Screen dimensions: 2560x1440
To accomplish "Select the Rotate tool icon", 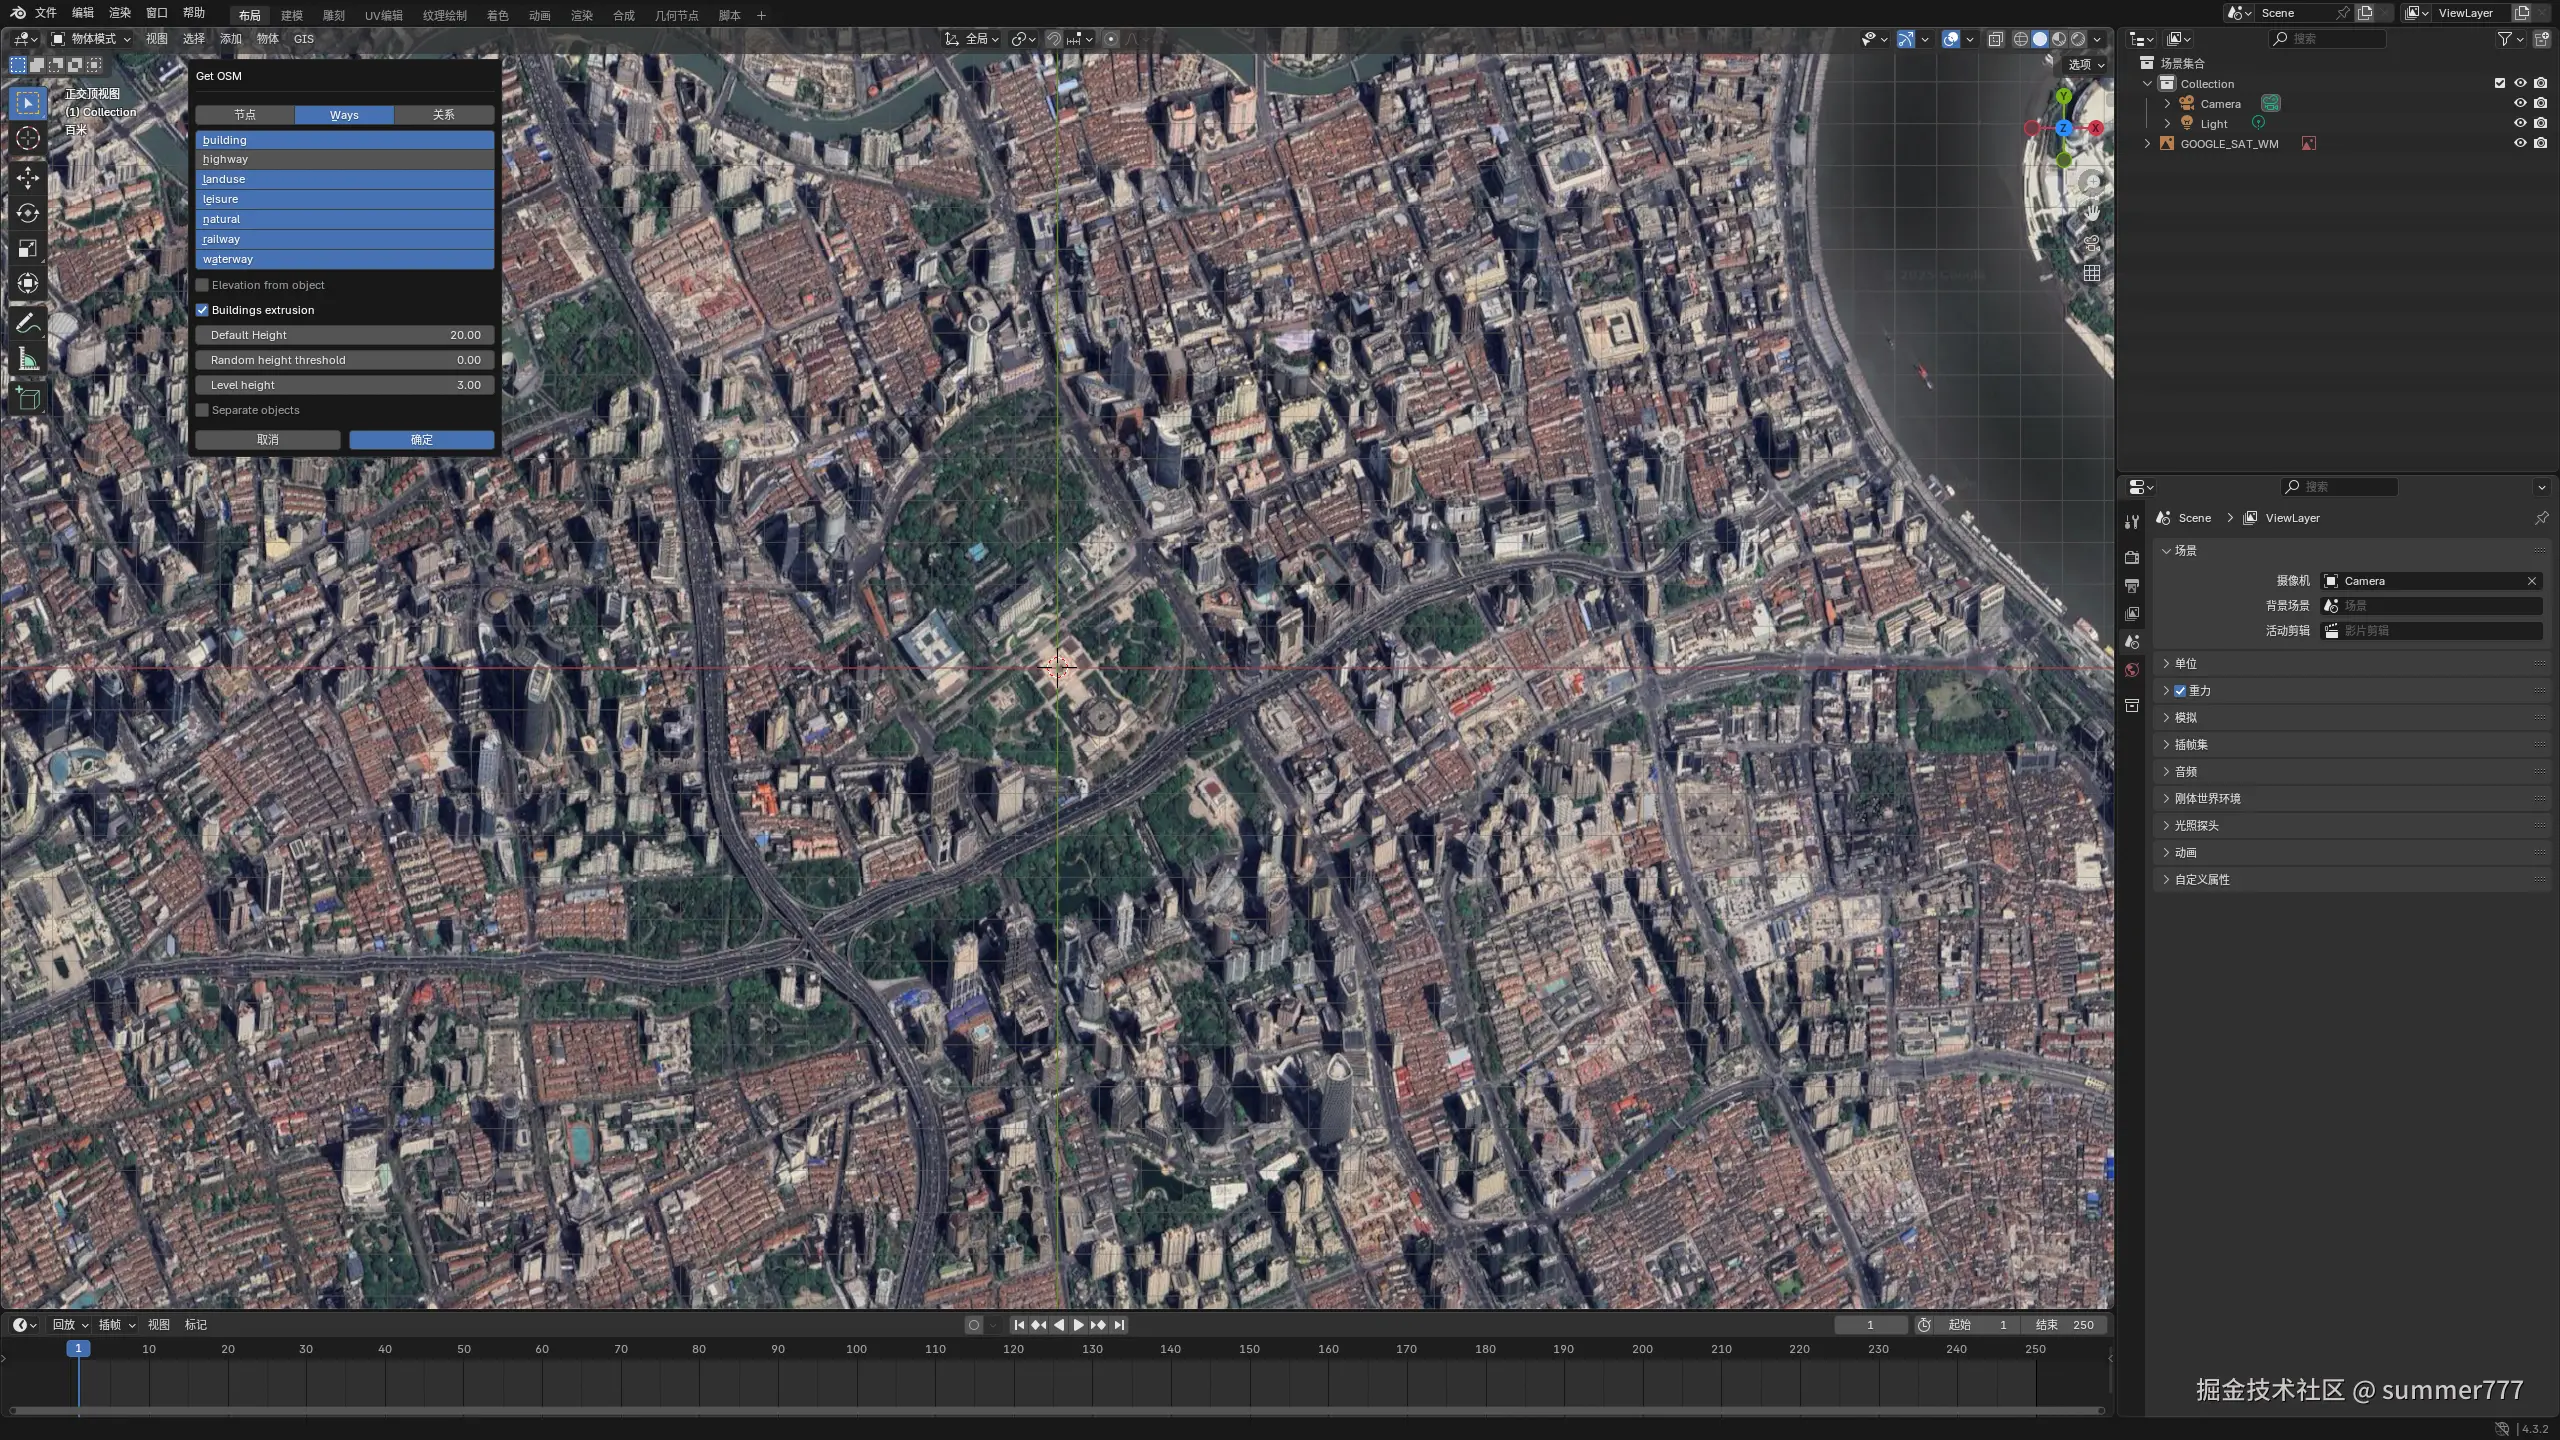I will point(28,213).
